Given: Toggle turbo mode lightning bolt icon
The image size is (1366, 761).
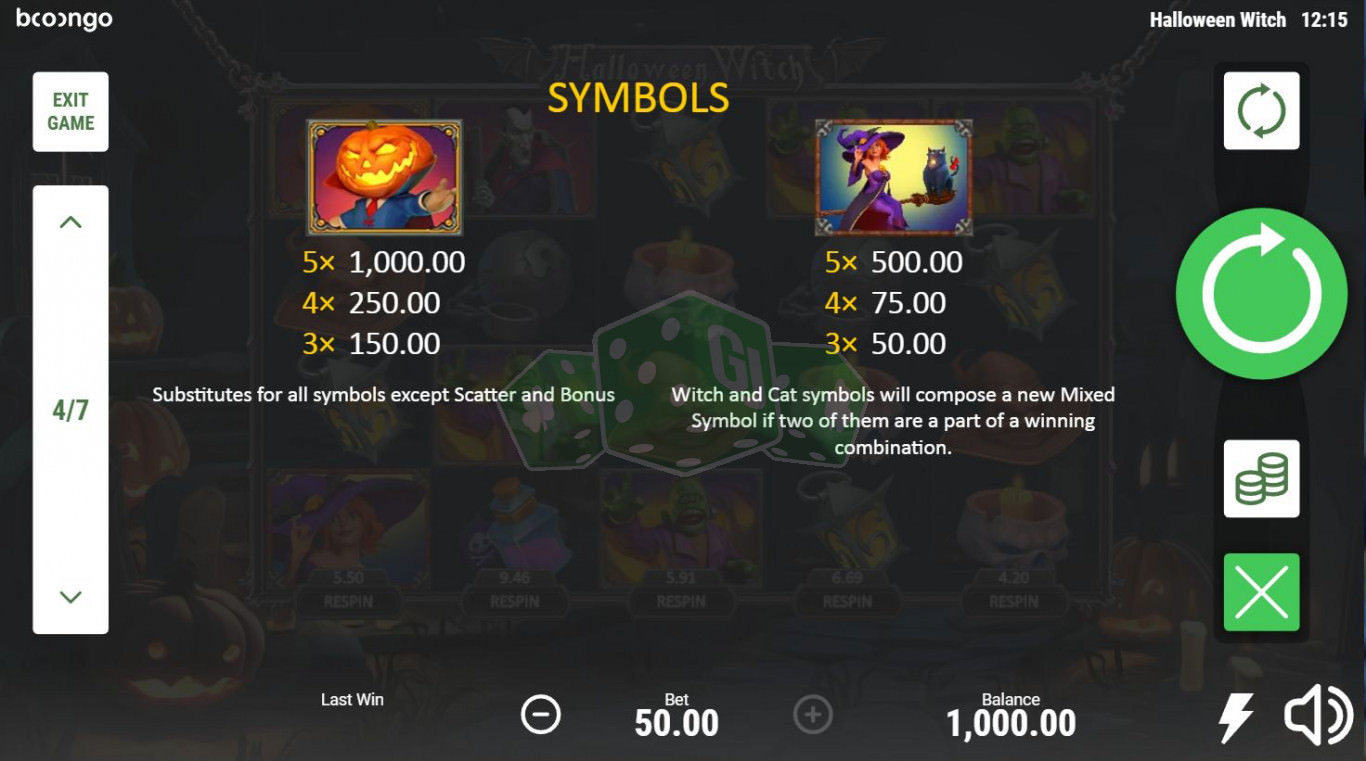Looking at the screenshot, I should pos(1236,716).
